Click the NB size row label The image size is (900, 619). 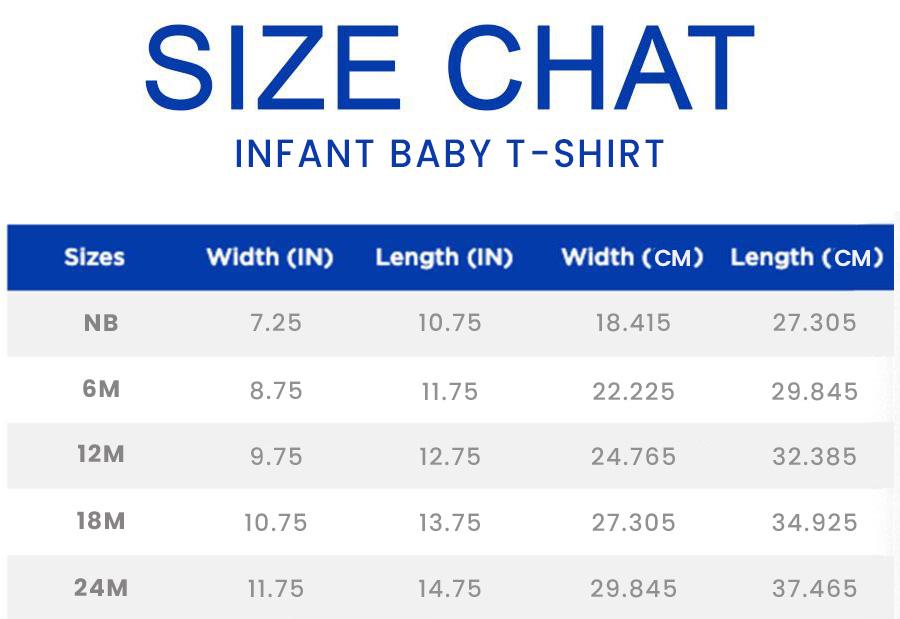pos(101,322)
